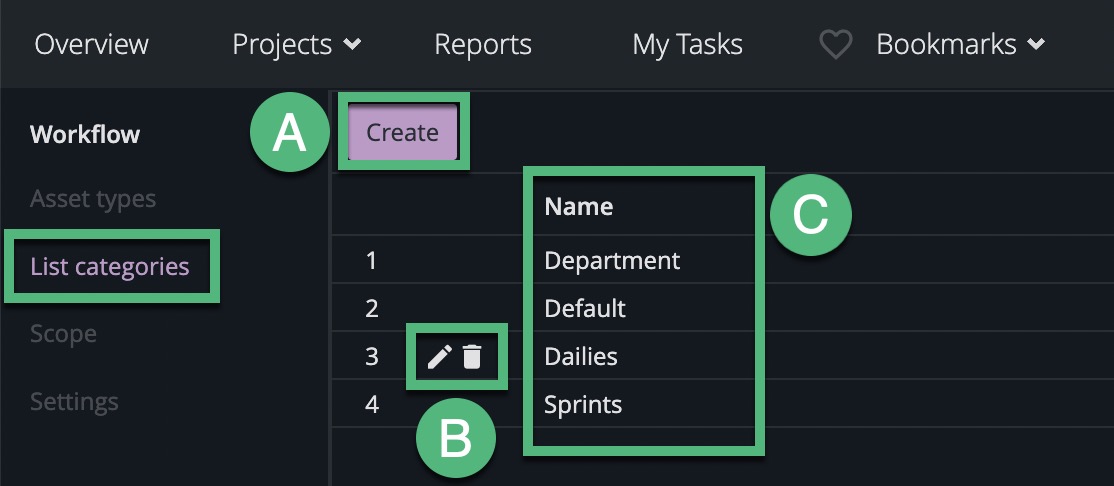Click the pencil edit icon for Dailies

point(440,357)
